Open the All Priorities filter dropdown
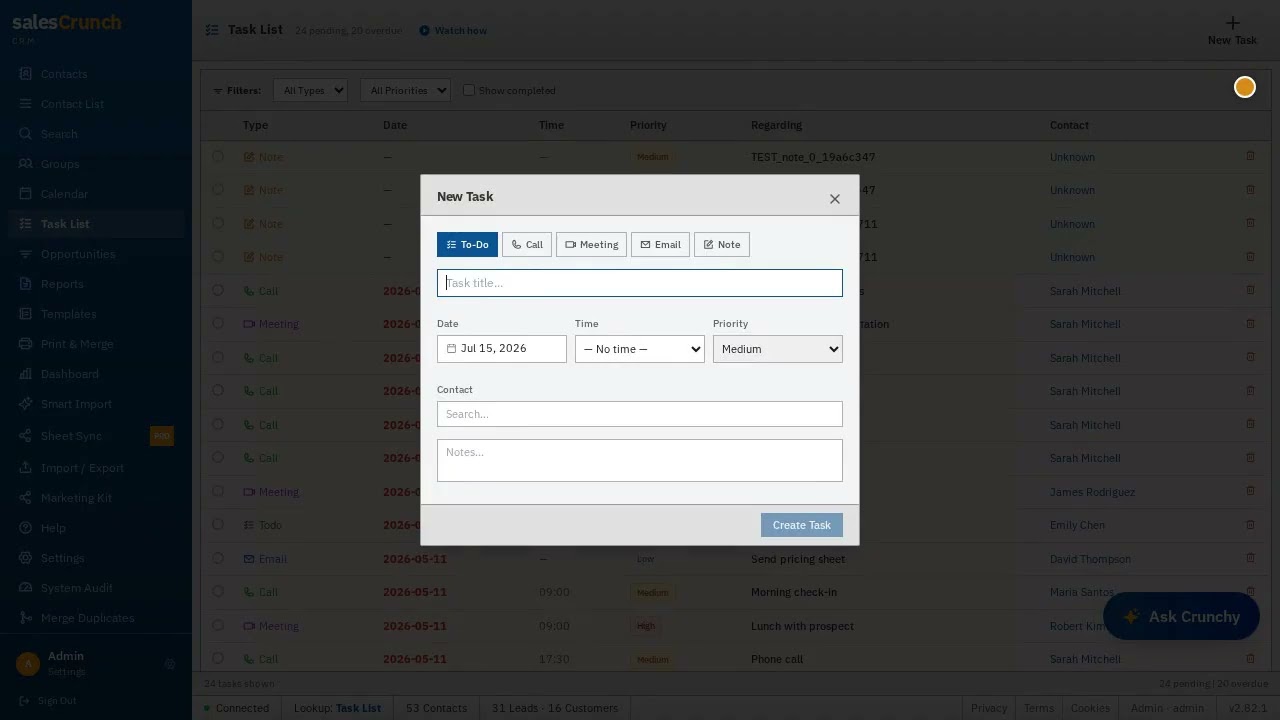1280x720 pixels. tap(406, 90)
